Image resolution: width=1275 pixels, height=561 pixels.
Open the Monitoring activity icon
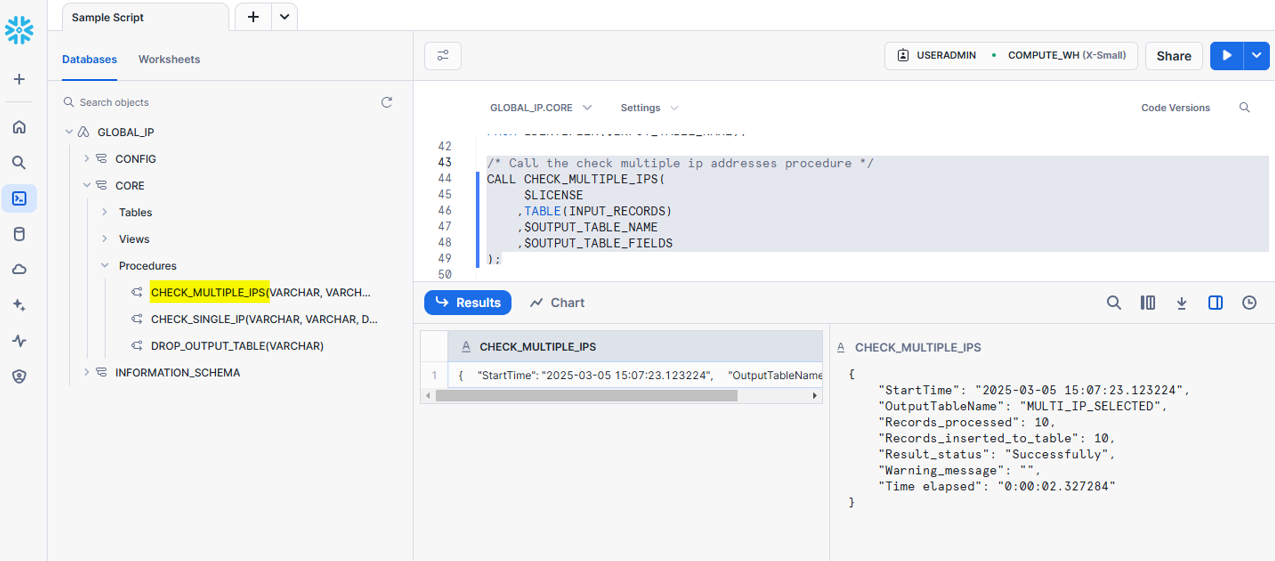pyautogui.click(x=19, y=341)
